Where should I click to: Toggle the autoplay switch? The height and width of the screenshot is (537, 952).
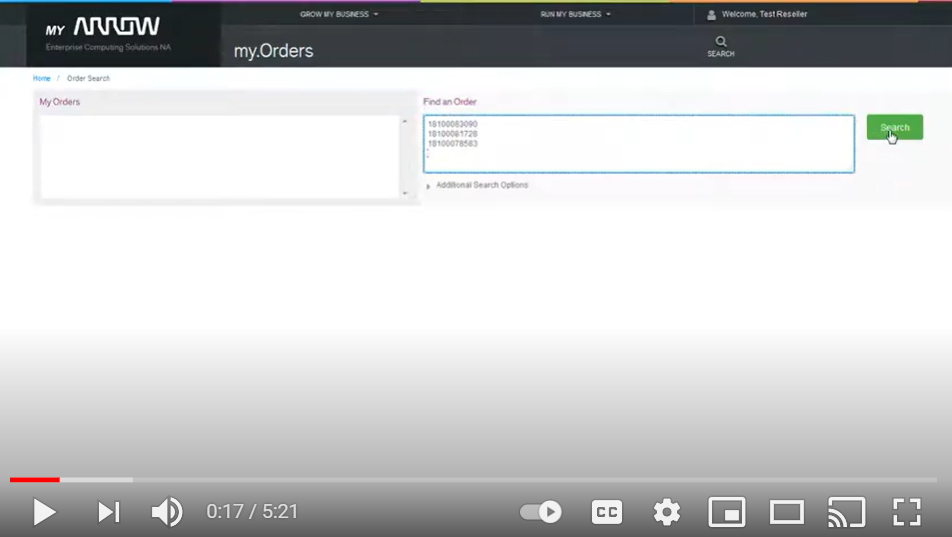click(541, 512)
